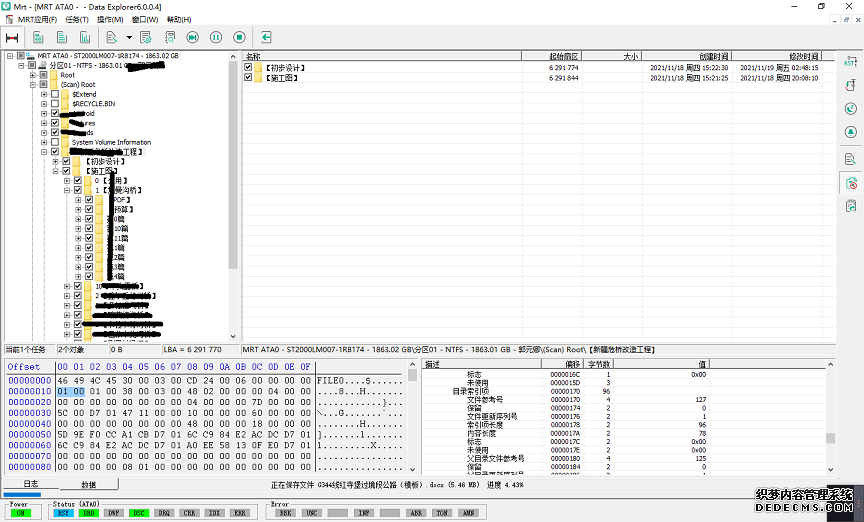This screenshot has height=522, width=864.
Task: Sort by the 修改时间 column header
Action: coord(776,56)
